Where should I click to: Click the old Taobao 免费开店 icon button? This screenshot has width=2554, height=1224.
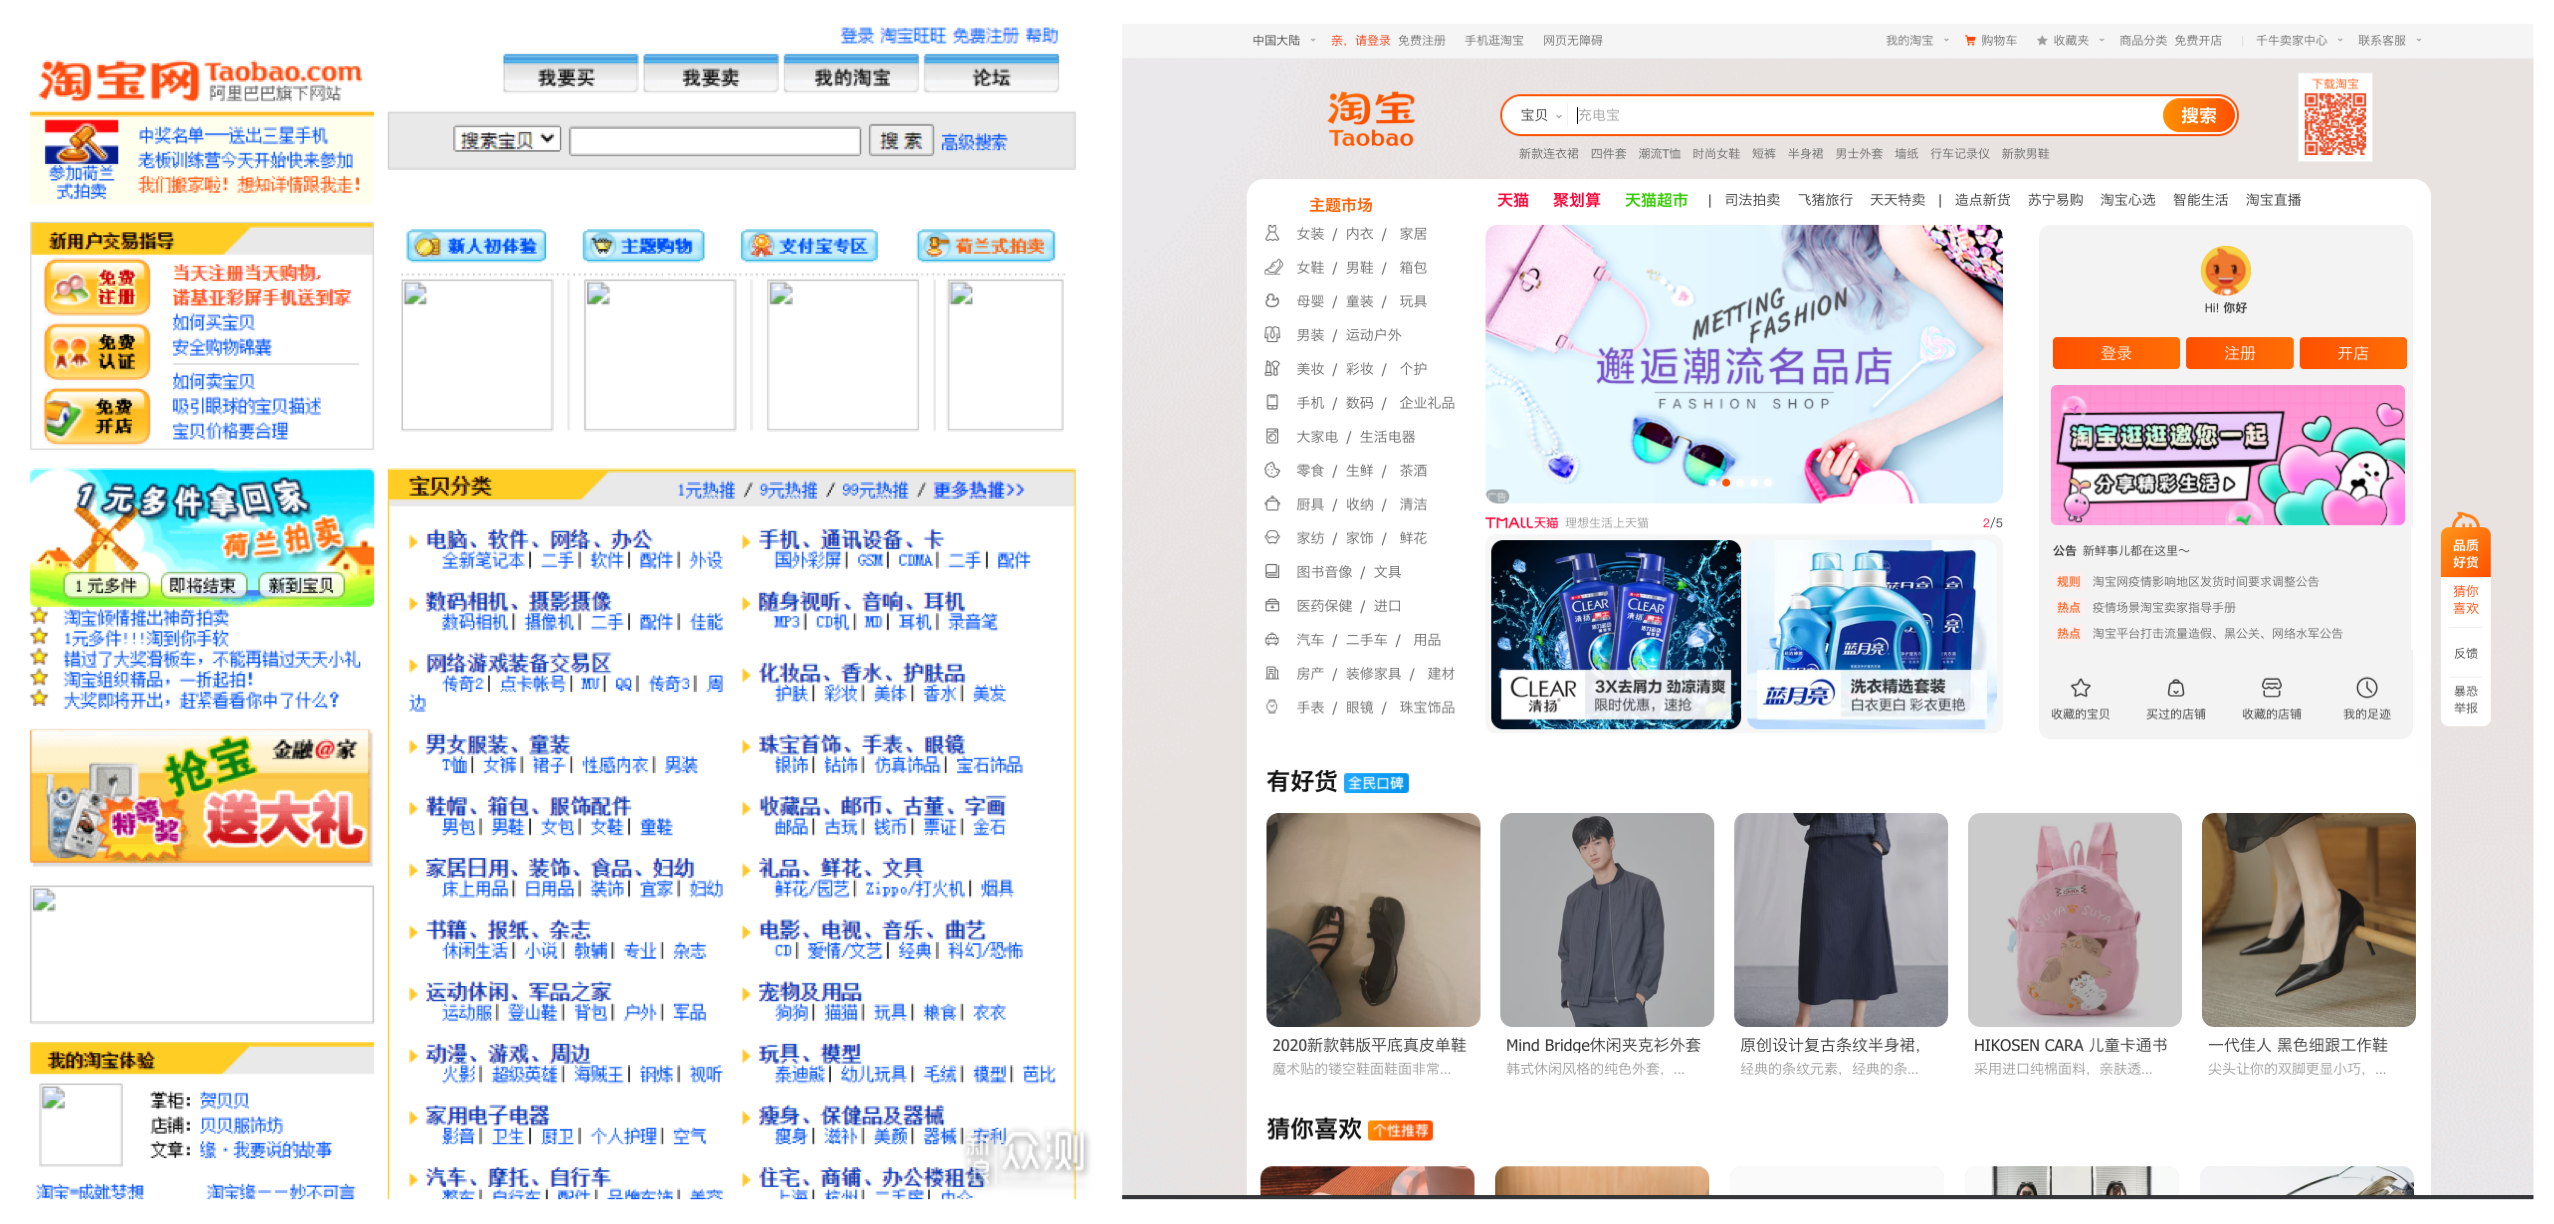coord(97,416)
